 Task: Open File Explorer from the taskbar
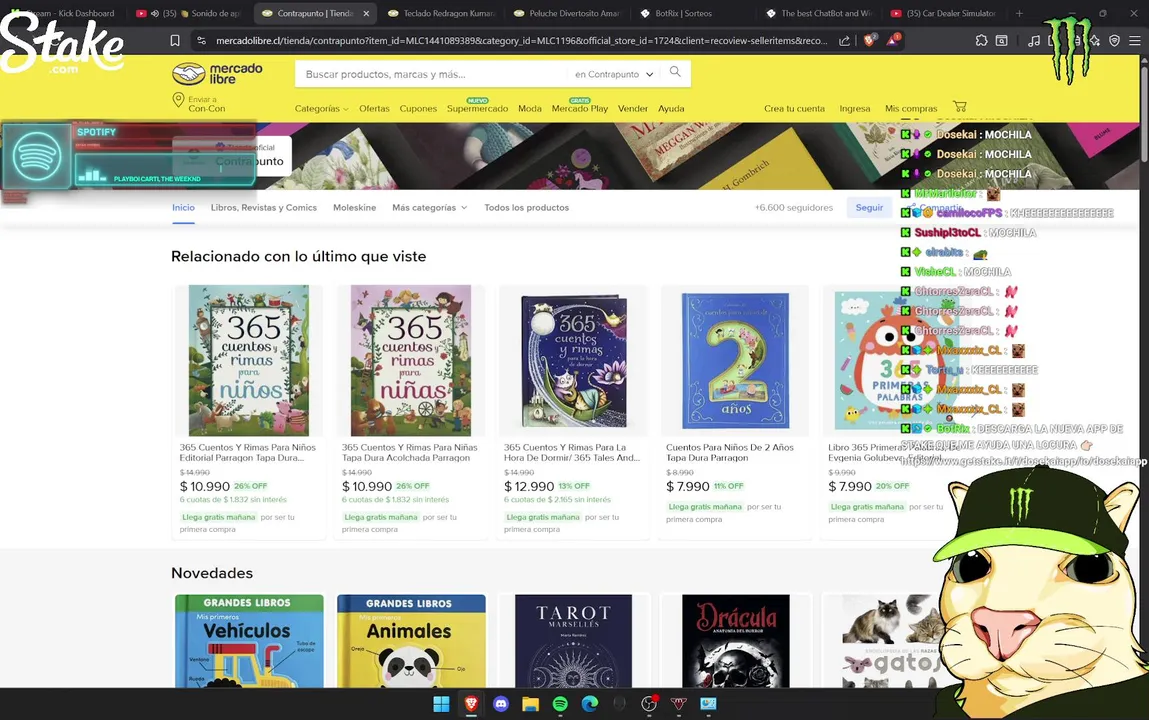tap(531, 704)
